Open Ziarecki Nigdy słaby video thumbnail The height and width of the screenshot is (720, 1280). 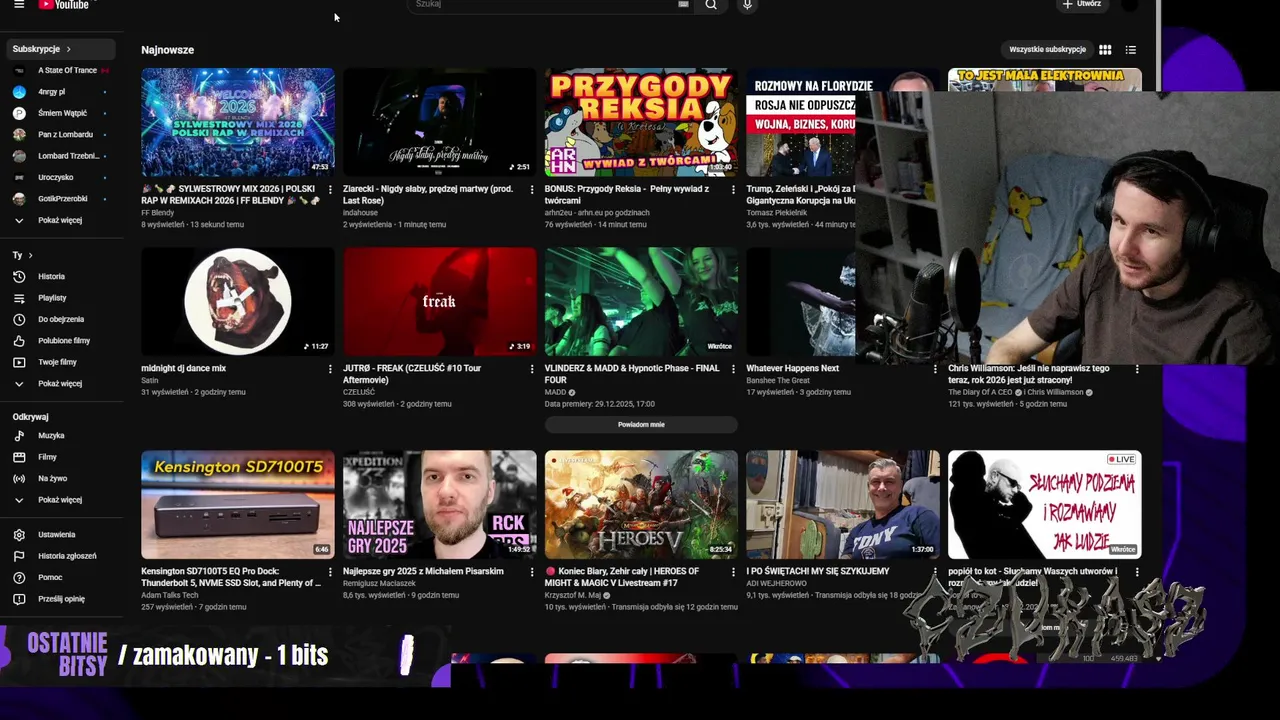click(440, 122)
